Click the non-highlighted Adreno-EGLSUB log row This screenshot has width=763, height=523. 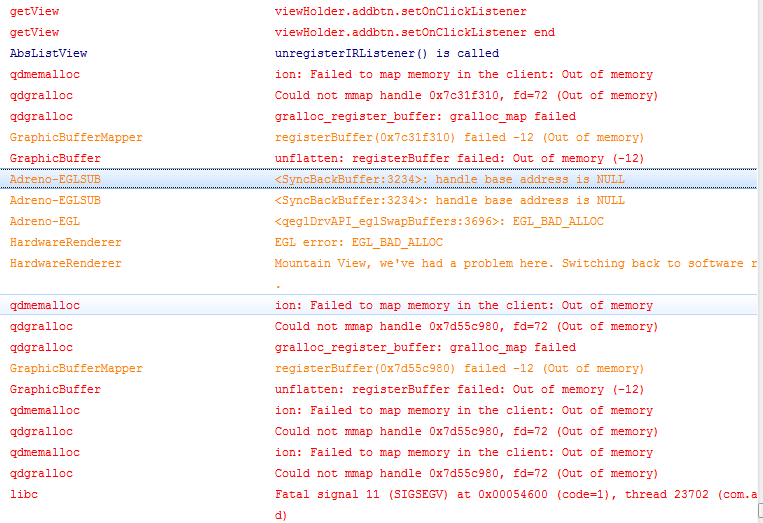pos(449,200)
